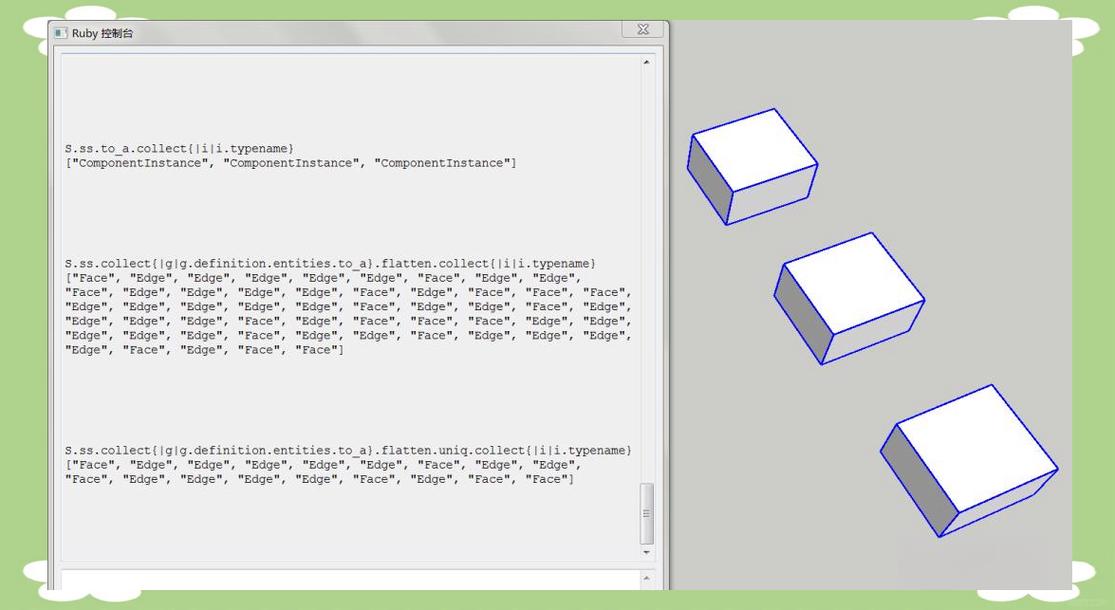
Task: Select the uppermost box component in the viewport
Action: pos(752,166)
